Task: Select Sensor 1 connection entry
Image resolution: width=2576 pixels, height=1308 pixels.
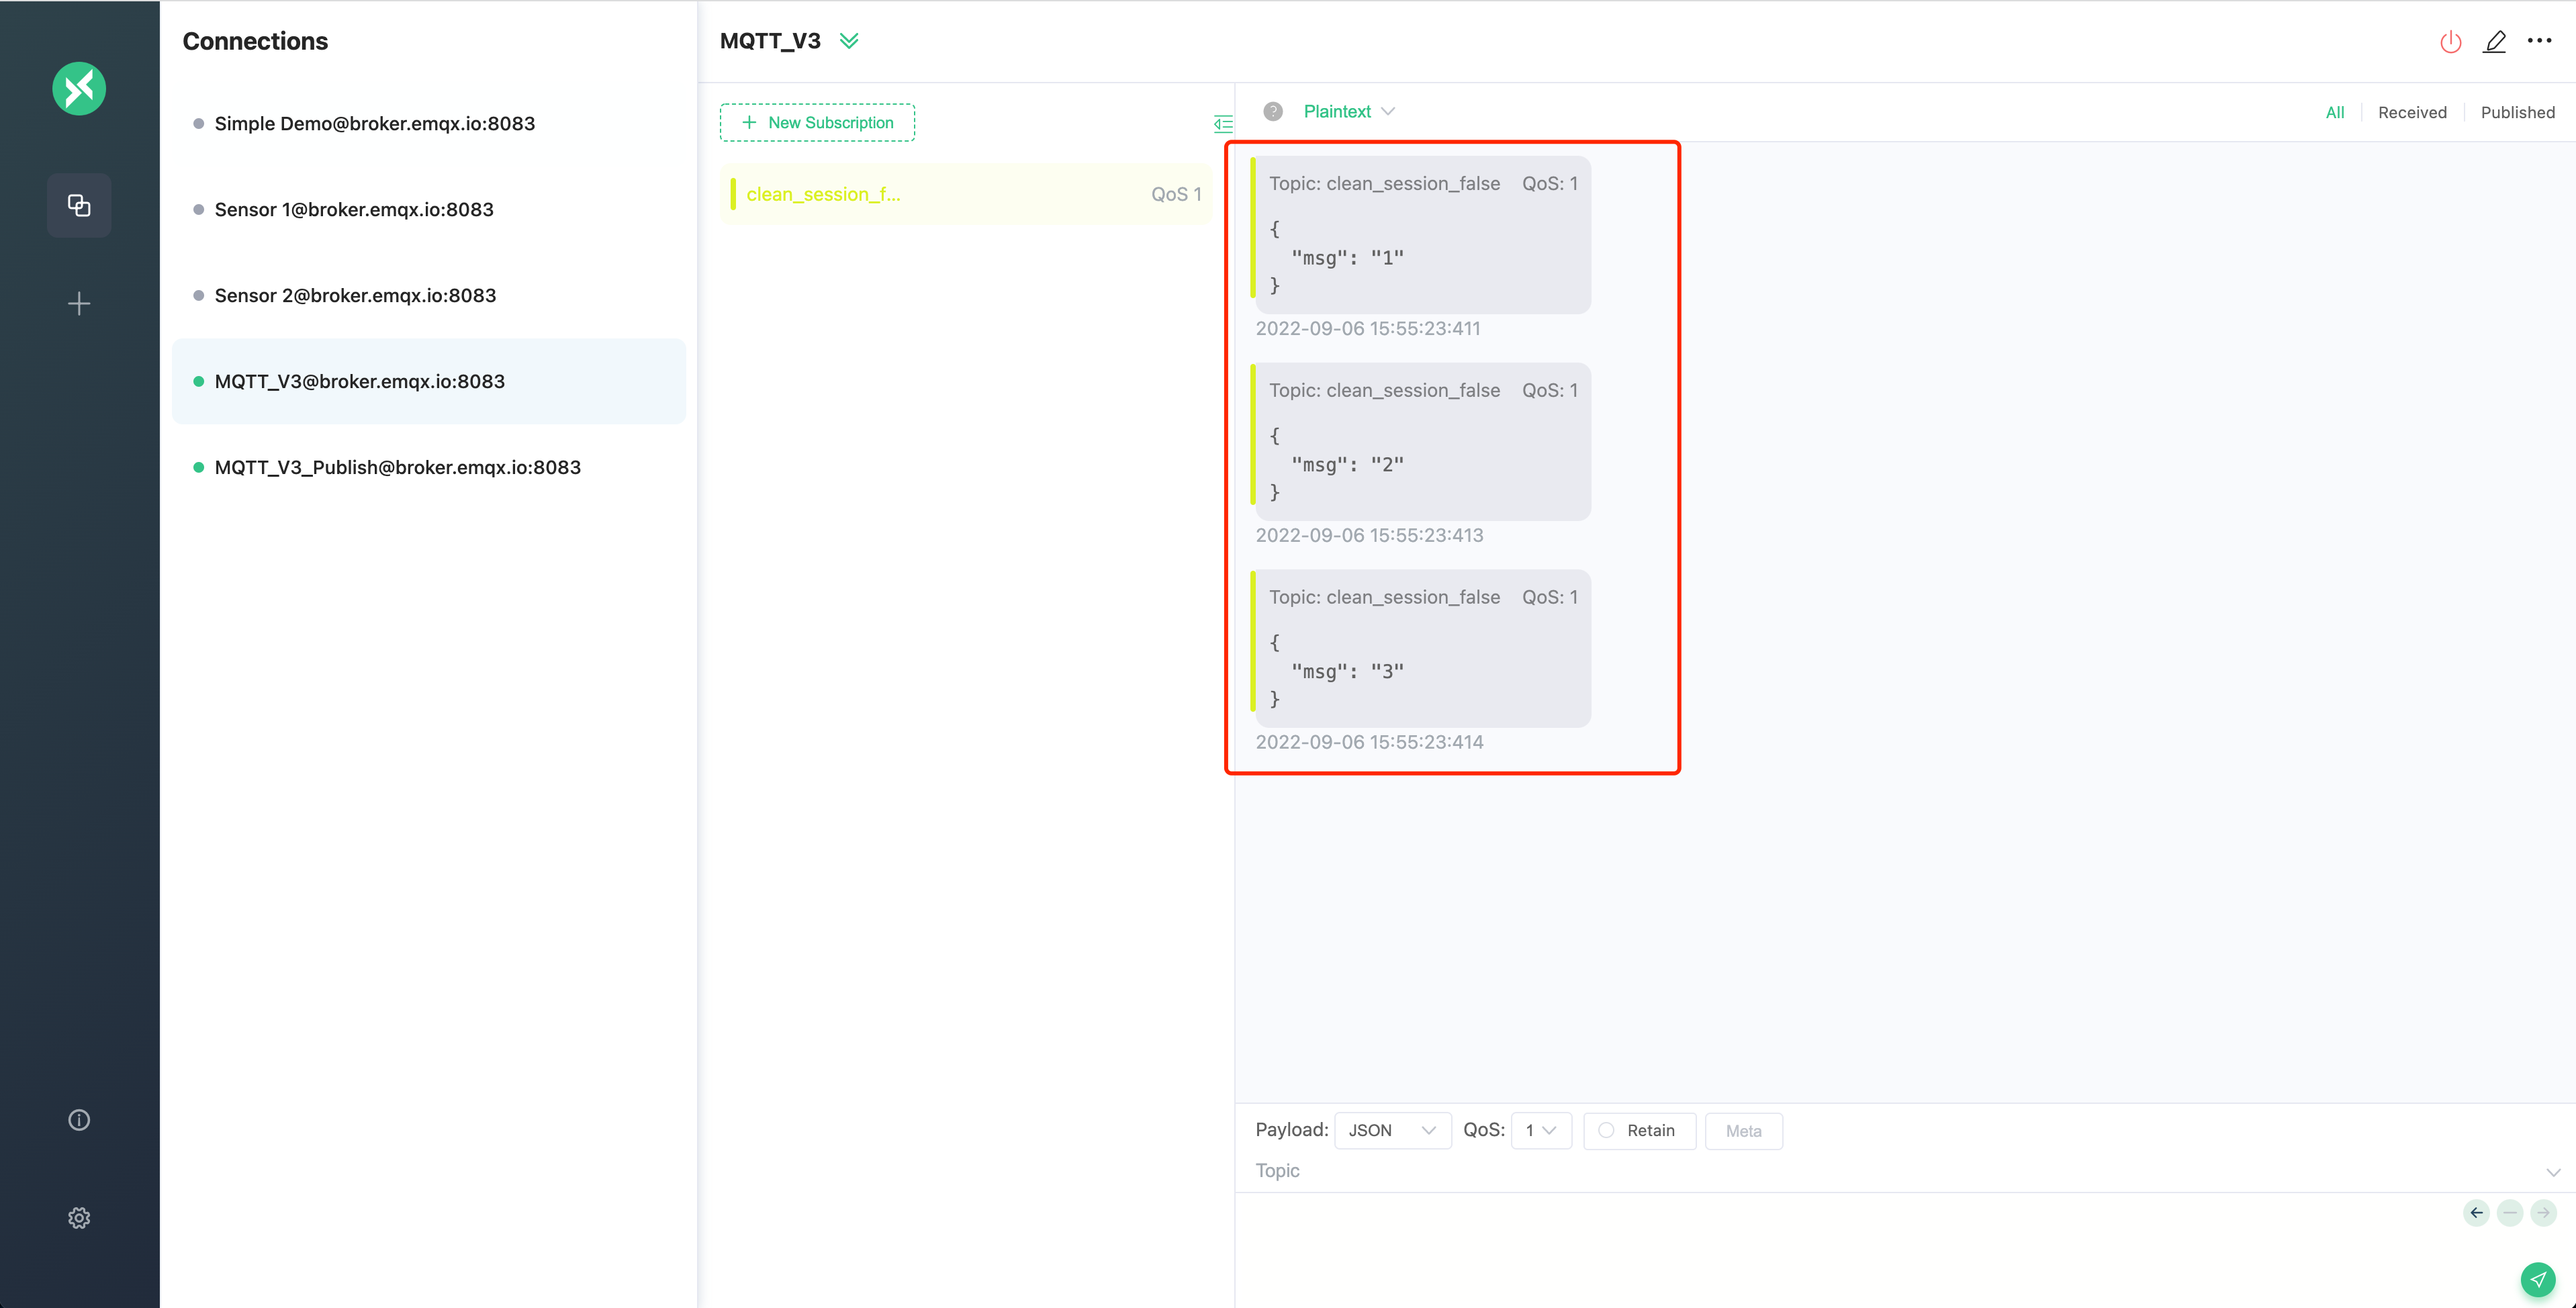Action: (354, 209)
